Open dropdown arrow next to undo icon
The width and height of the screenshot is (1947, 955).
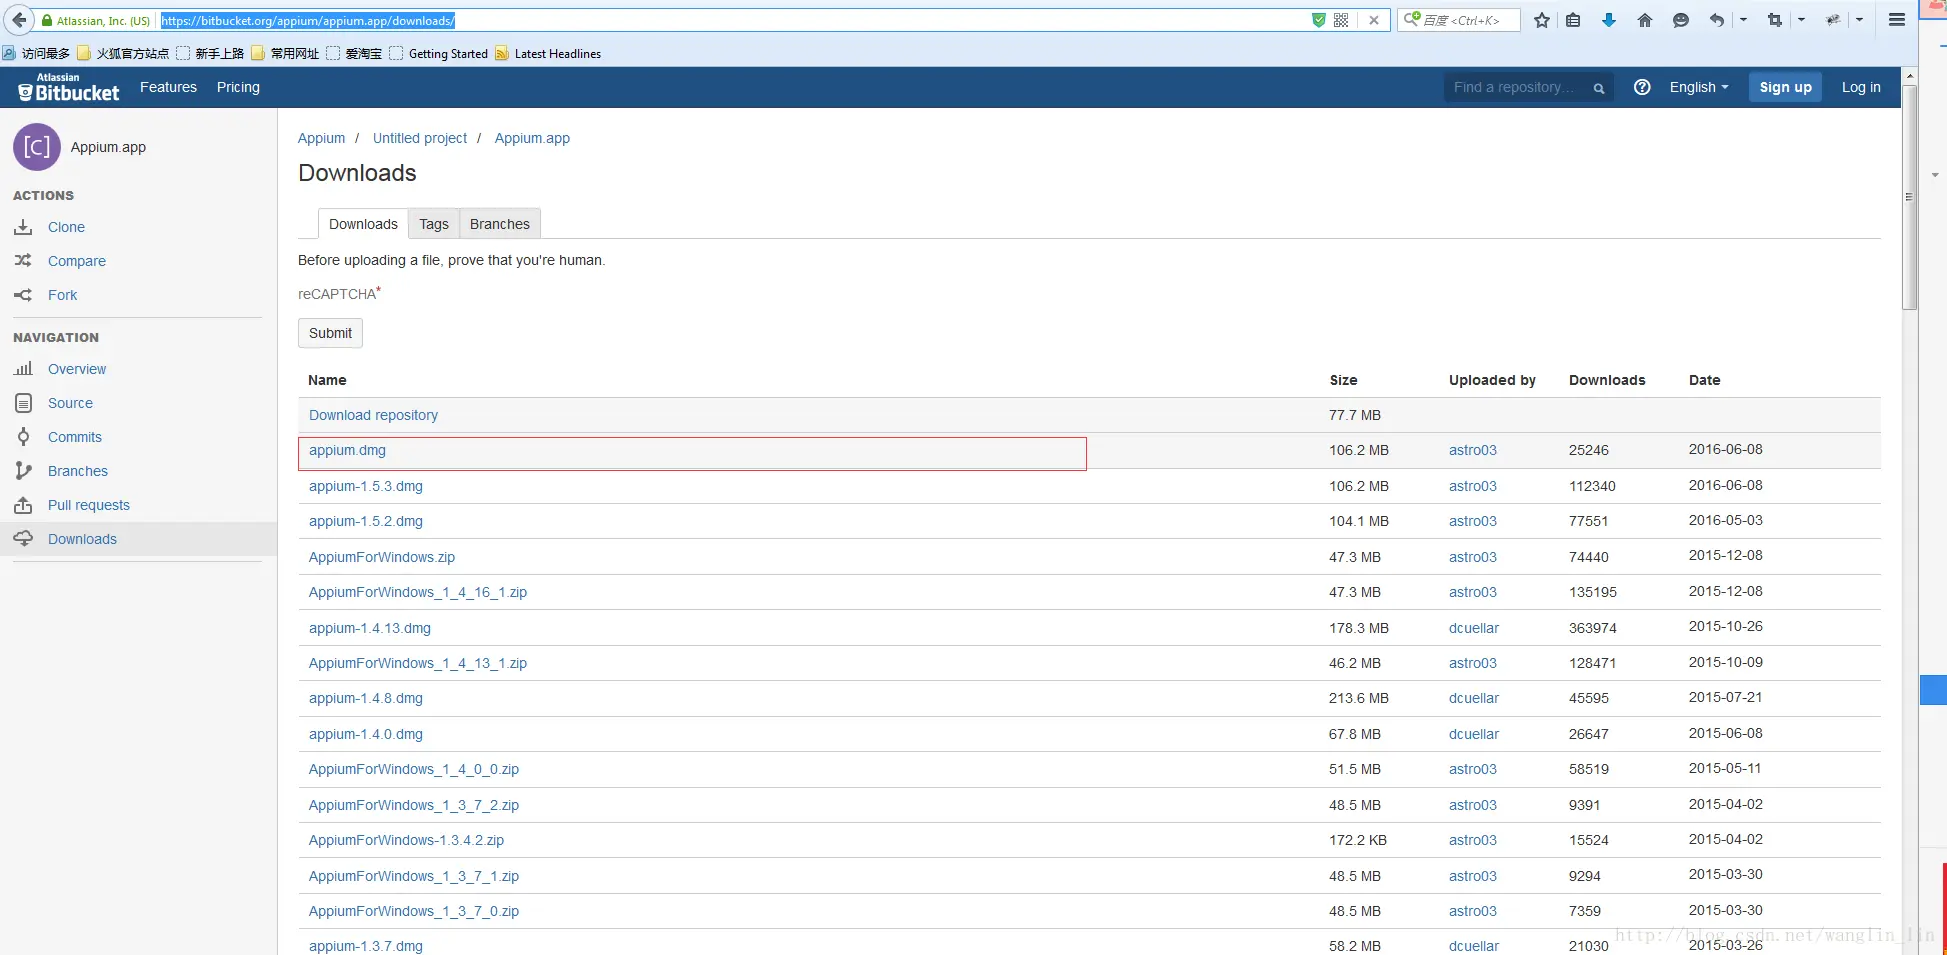tap(1743, 20)
